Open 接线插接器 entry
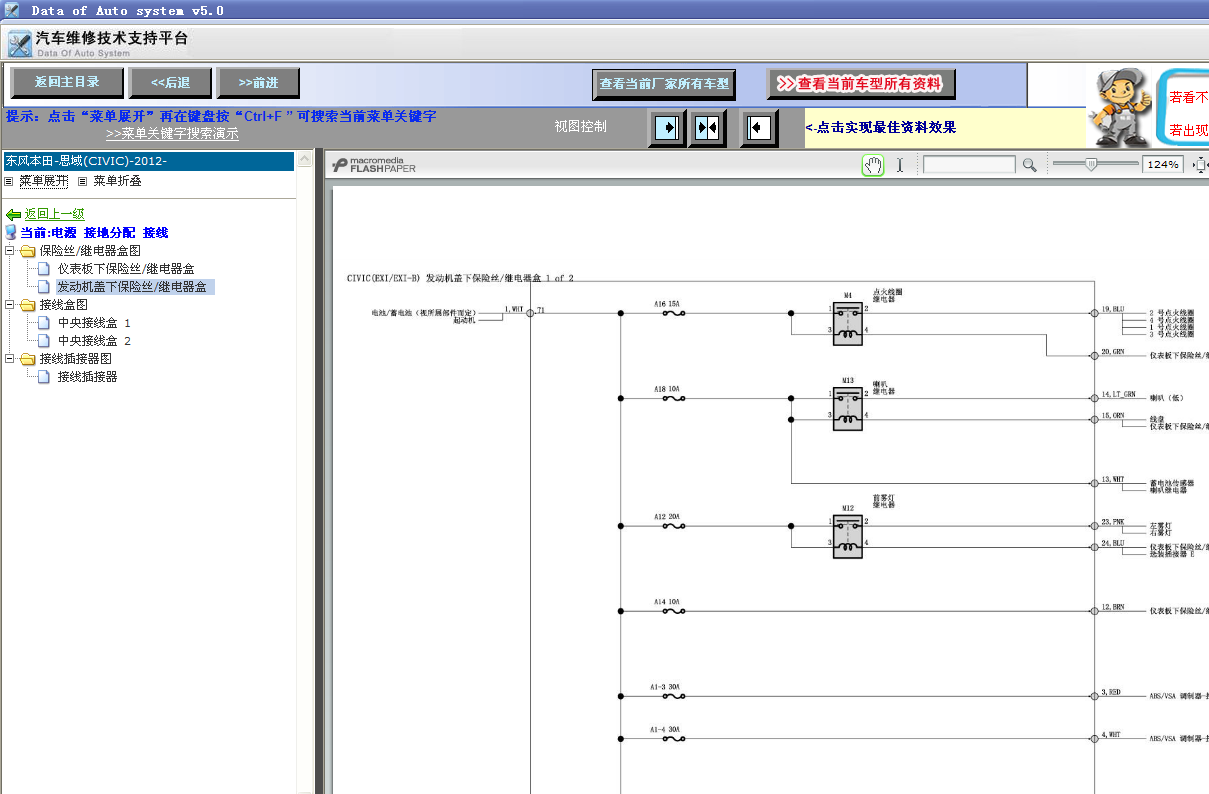 click(x=88, y=377)
